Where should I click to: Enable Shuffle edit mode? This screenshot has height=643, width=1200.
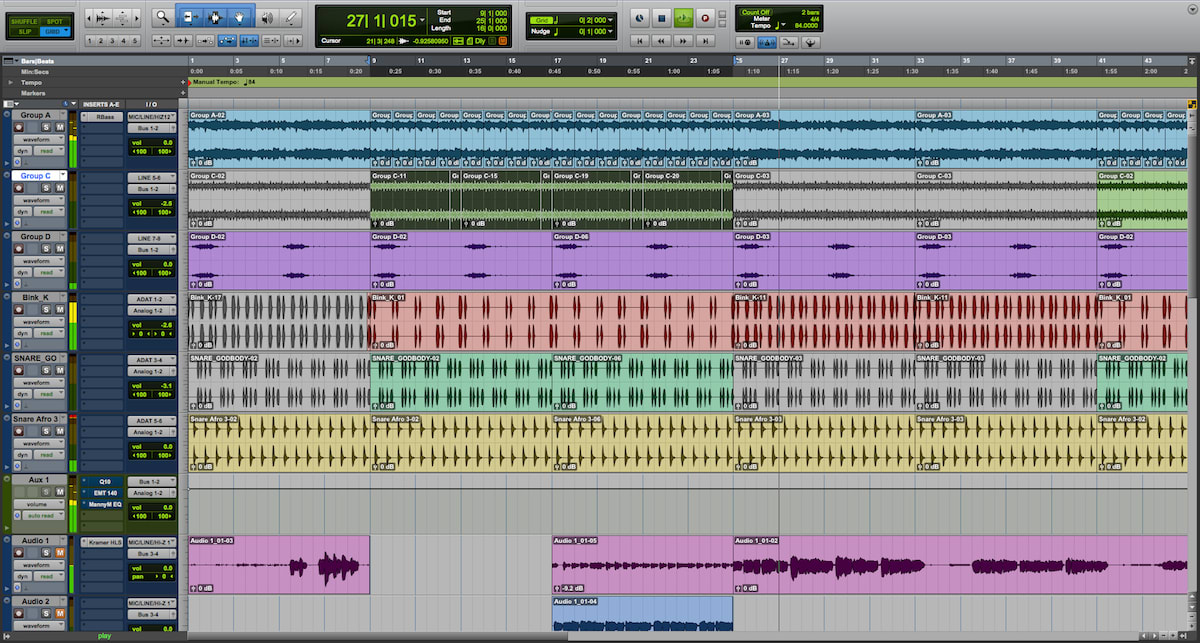[x=24, y=21]
